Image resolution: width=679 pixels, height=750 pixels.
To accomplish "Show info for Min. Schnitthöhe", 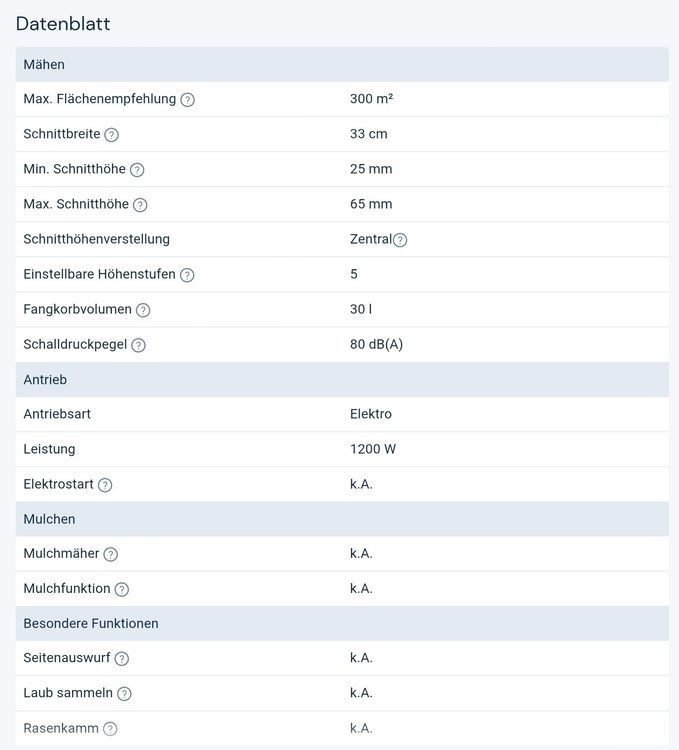I will click(x=137, y=170).
